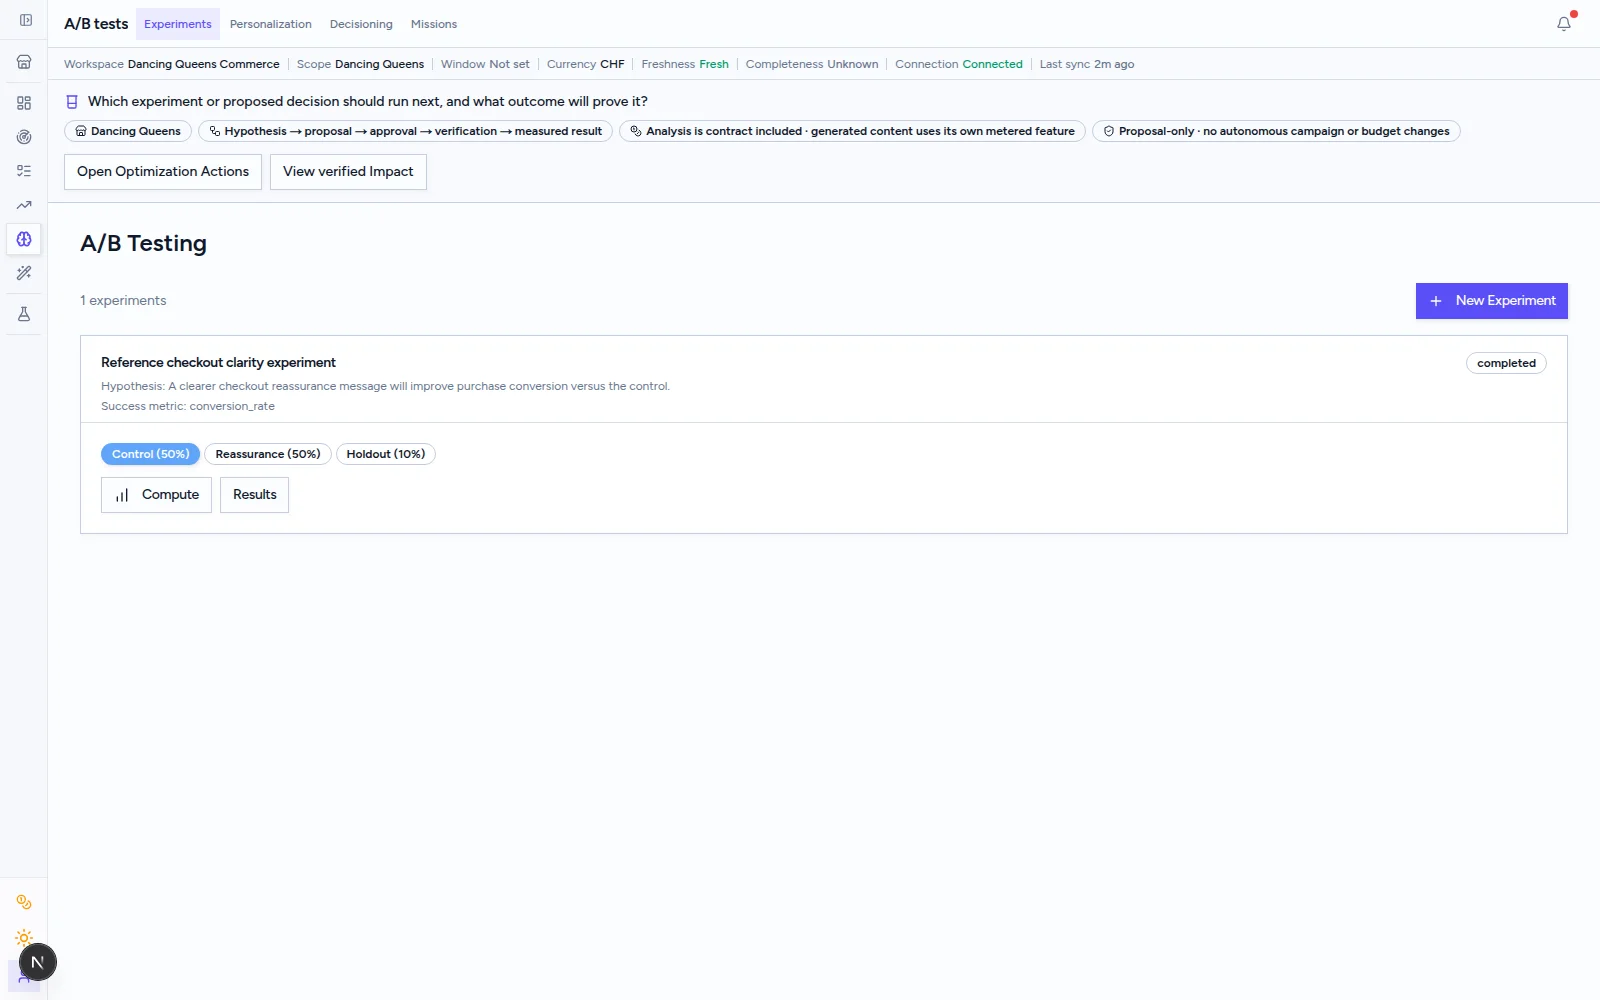Viewport: 1600px width, 1000px height.
Task: Toggle the sidebar panel icon
Action: tap(26, 20)
